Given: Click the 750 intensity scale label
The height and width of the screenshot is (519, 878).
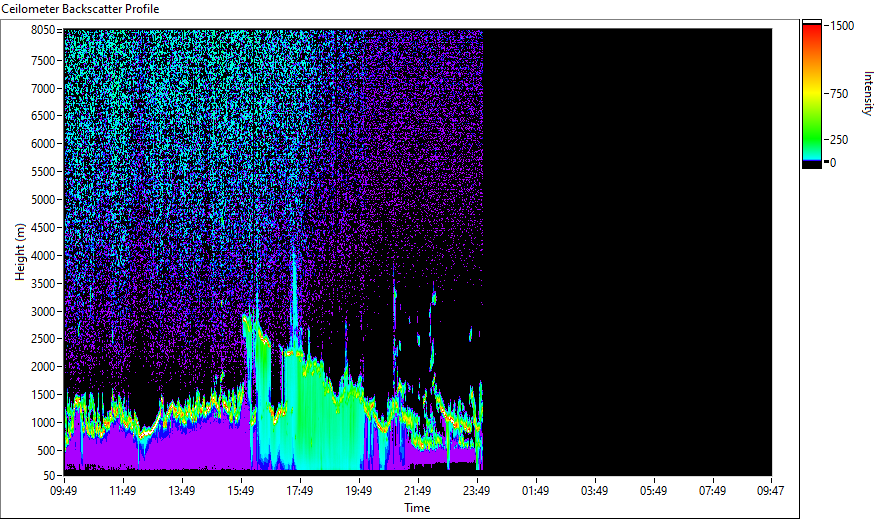Looking at the screenshot, I should pos(839,94).
